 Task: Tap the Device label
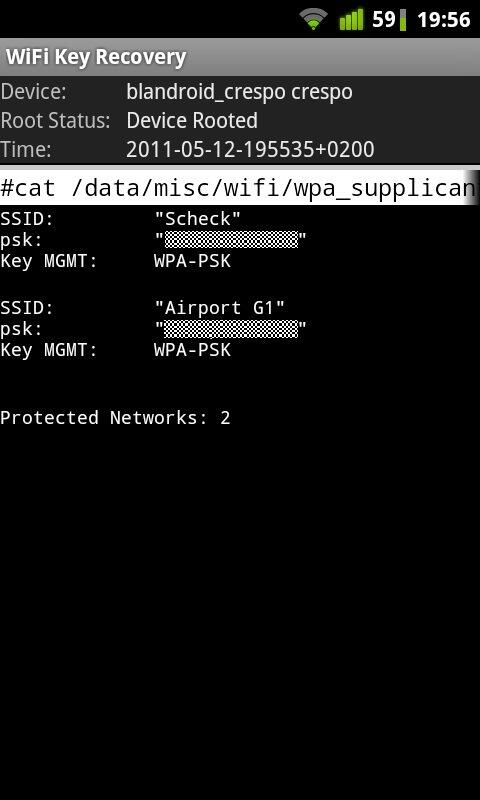[33, 92]
